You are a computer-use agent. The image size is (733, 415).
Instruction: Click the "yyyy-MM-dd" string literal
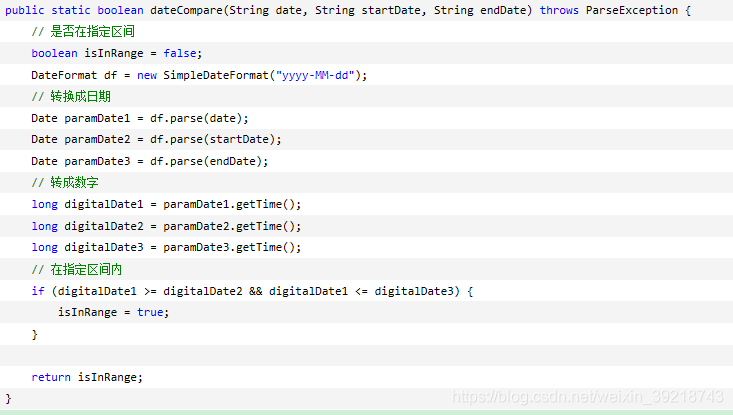(315, 75)
